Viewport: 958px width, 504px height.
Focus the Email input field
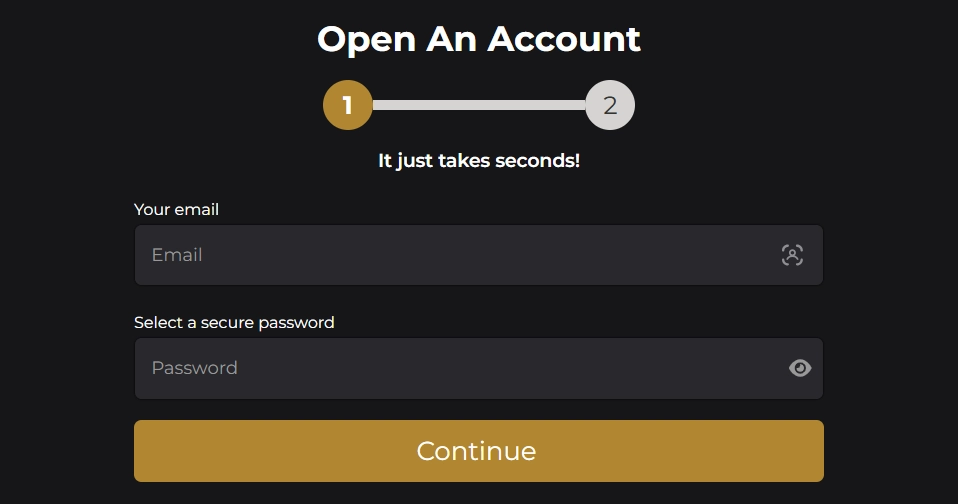(479, 255)
